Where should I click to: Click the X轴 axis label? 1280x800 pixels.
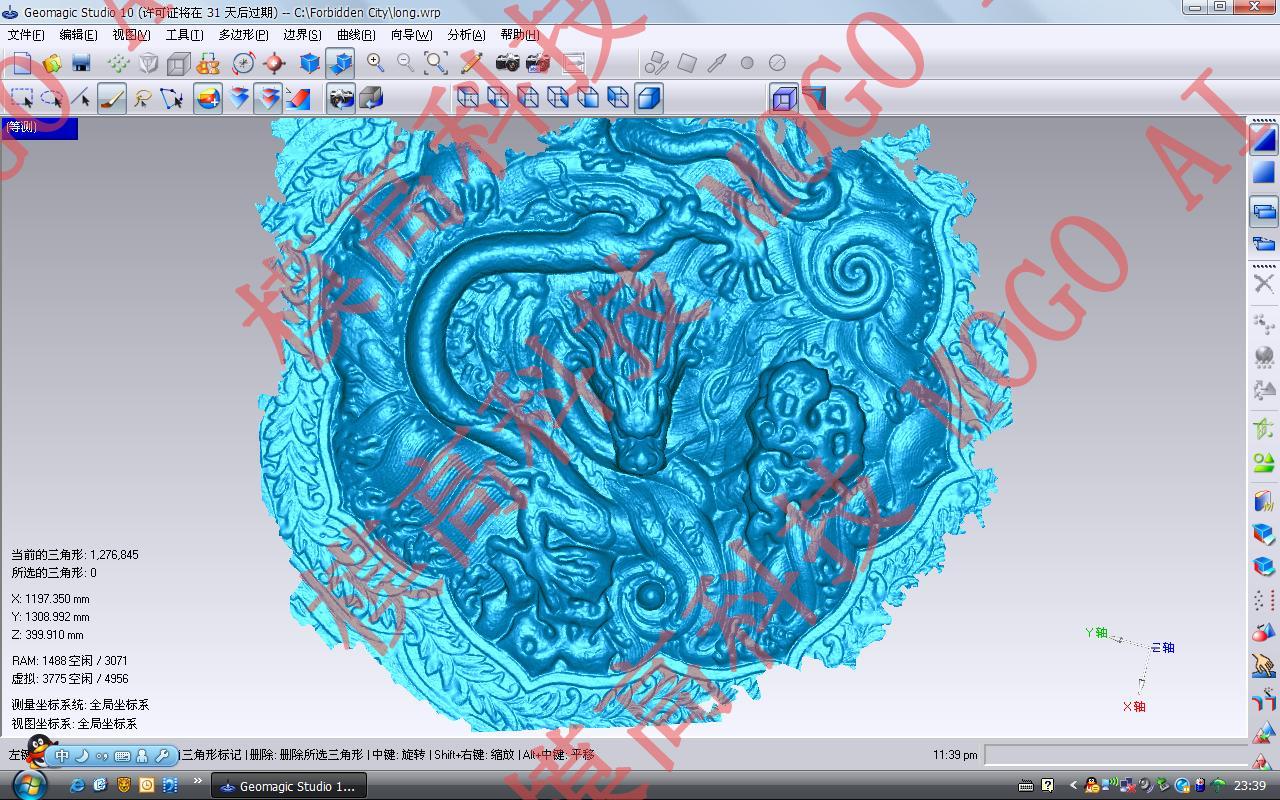[x=1134, y=706]
